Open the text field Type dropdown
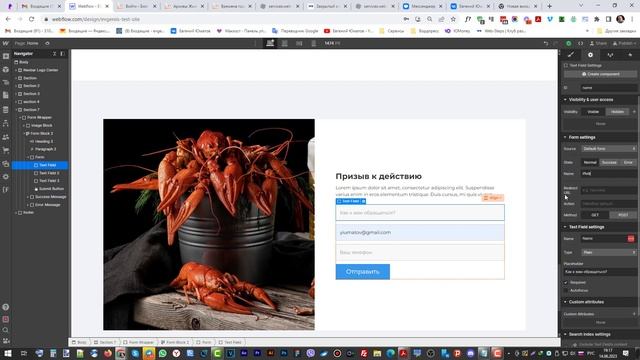 [x=609, y=253]
